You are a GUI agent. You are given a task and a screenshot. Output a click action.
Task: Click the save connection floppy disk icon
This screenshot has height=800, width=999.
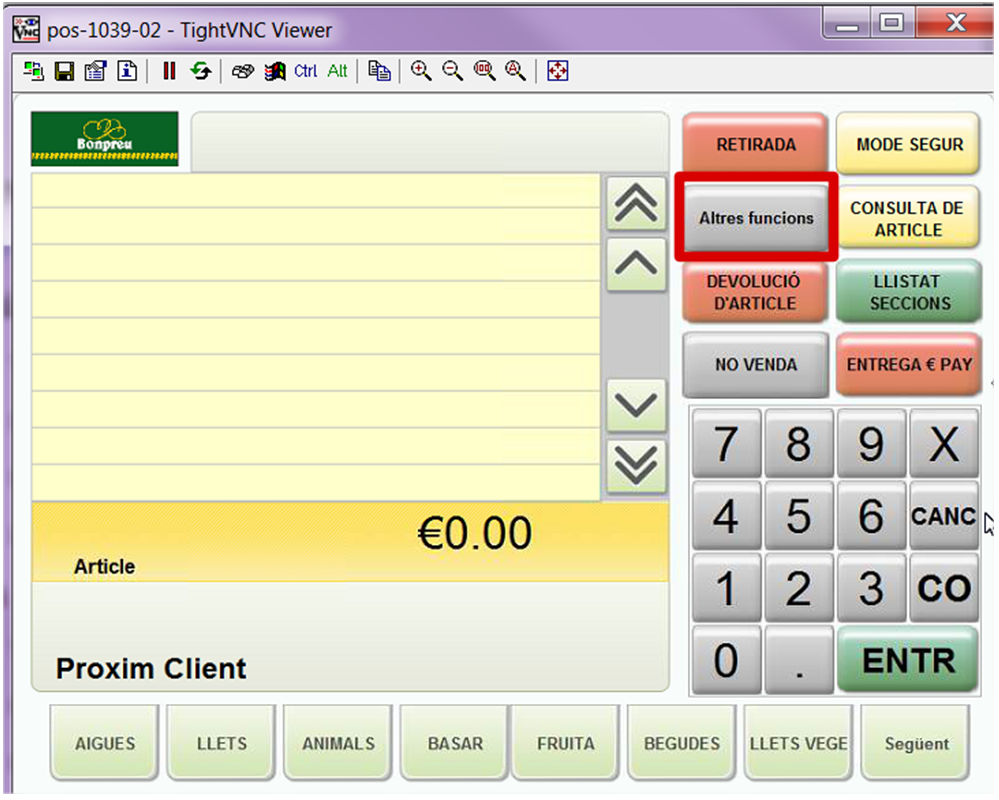64,71
